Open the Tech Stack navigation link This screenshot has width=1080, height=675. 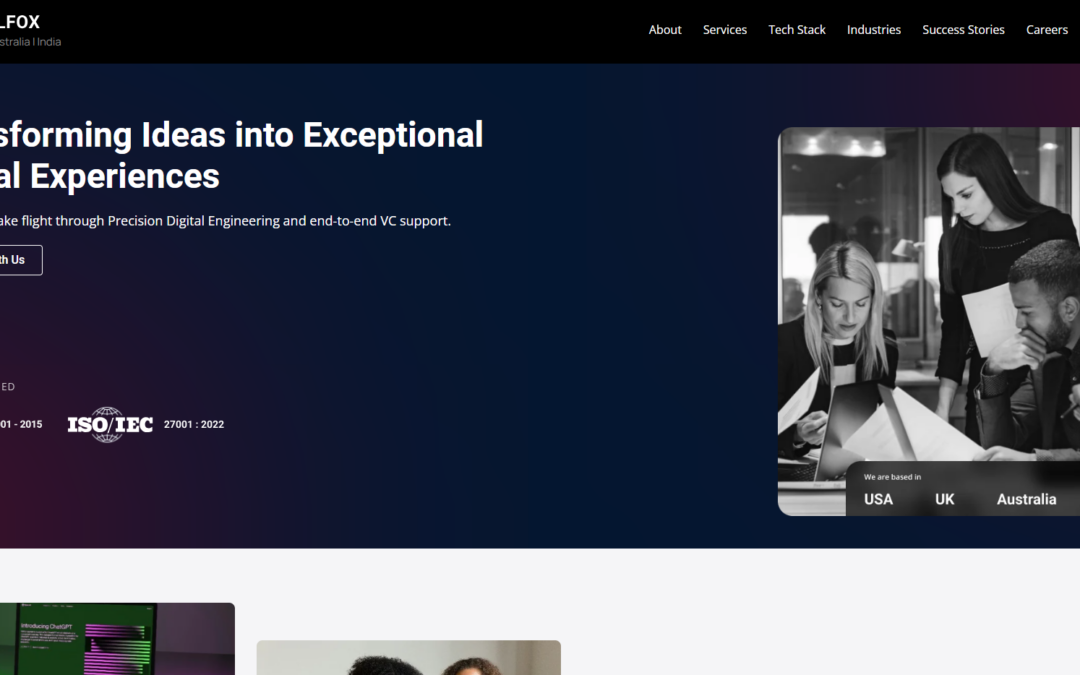pyautogui.click(x=797, y=30)
